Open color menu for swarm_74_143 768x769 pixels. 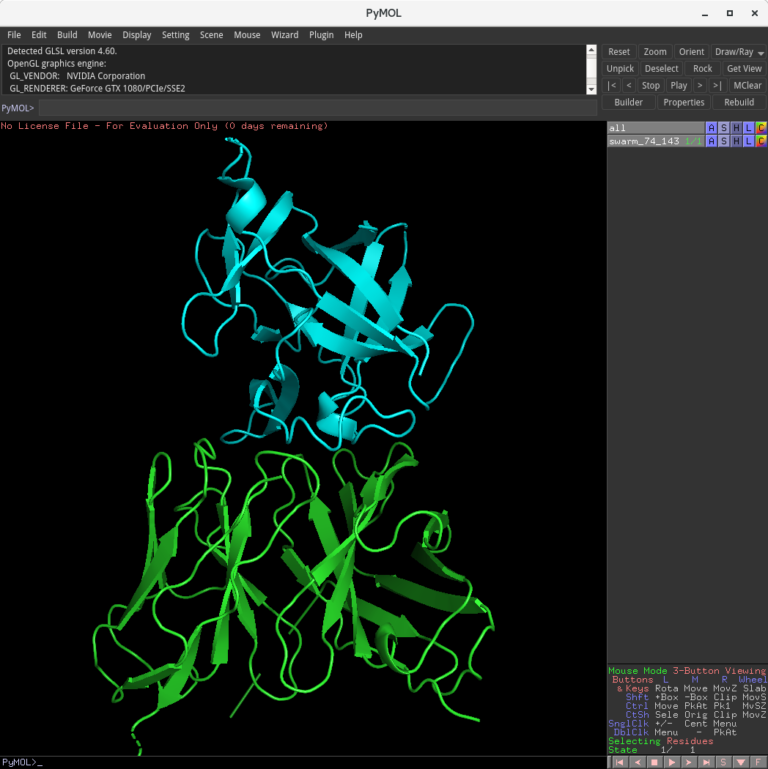click(761, 142)
